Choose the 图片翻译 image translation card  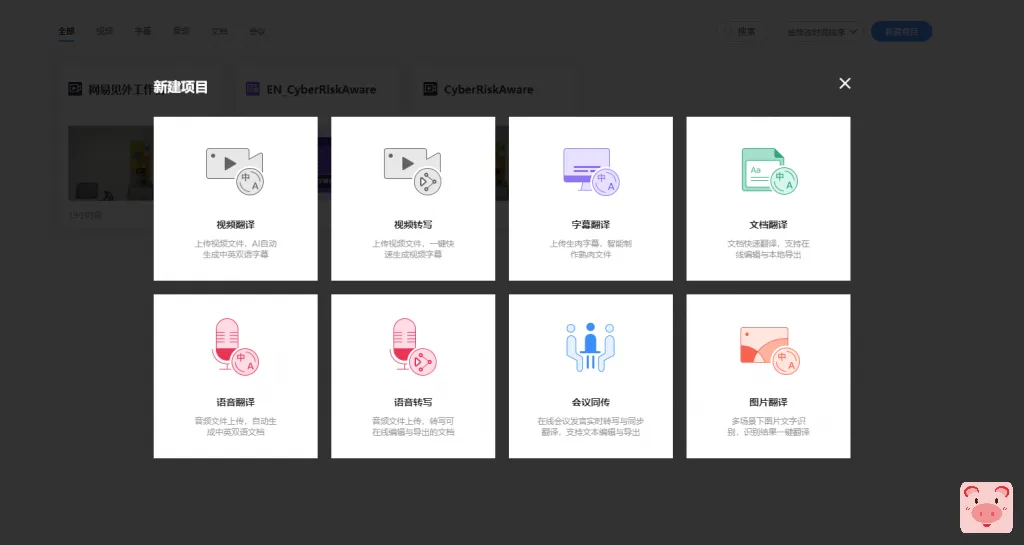768,376
